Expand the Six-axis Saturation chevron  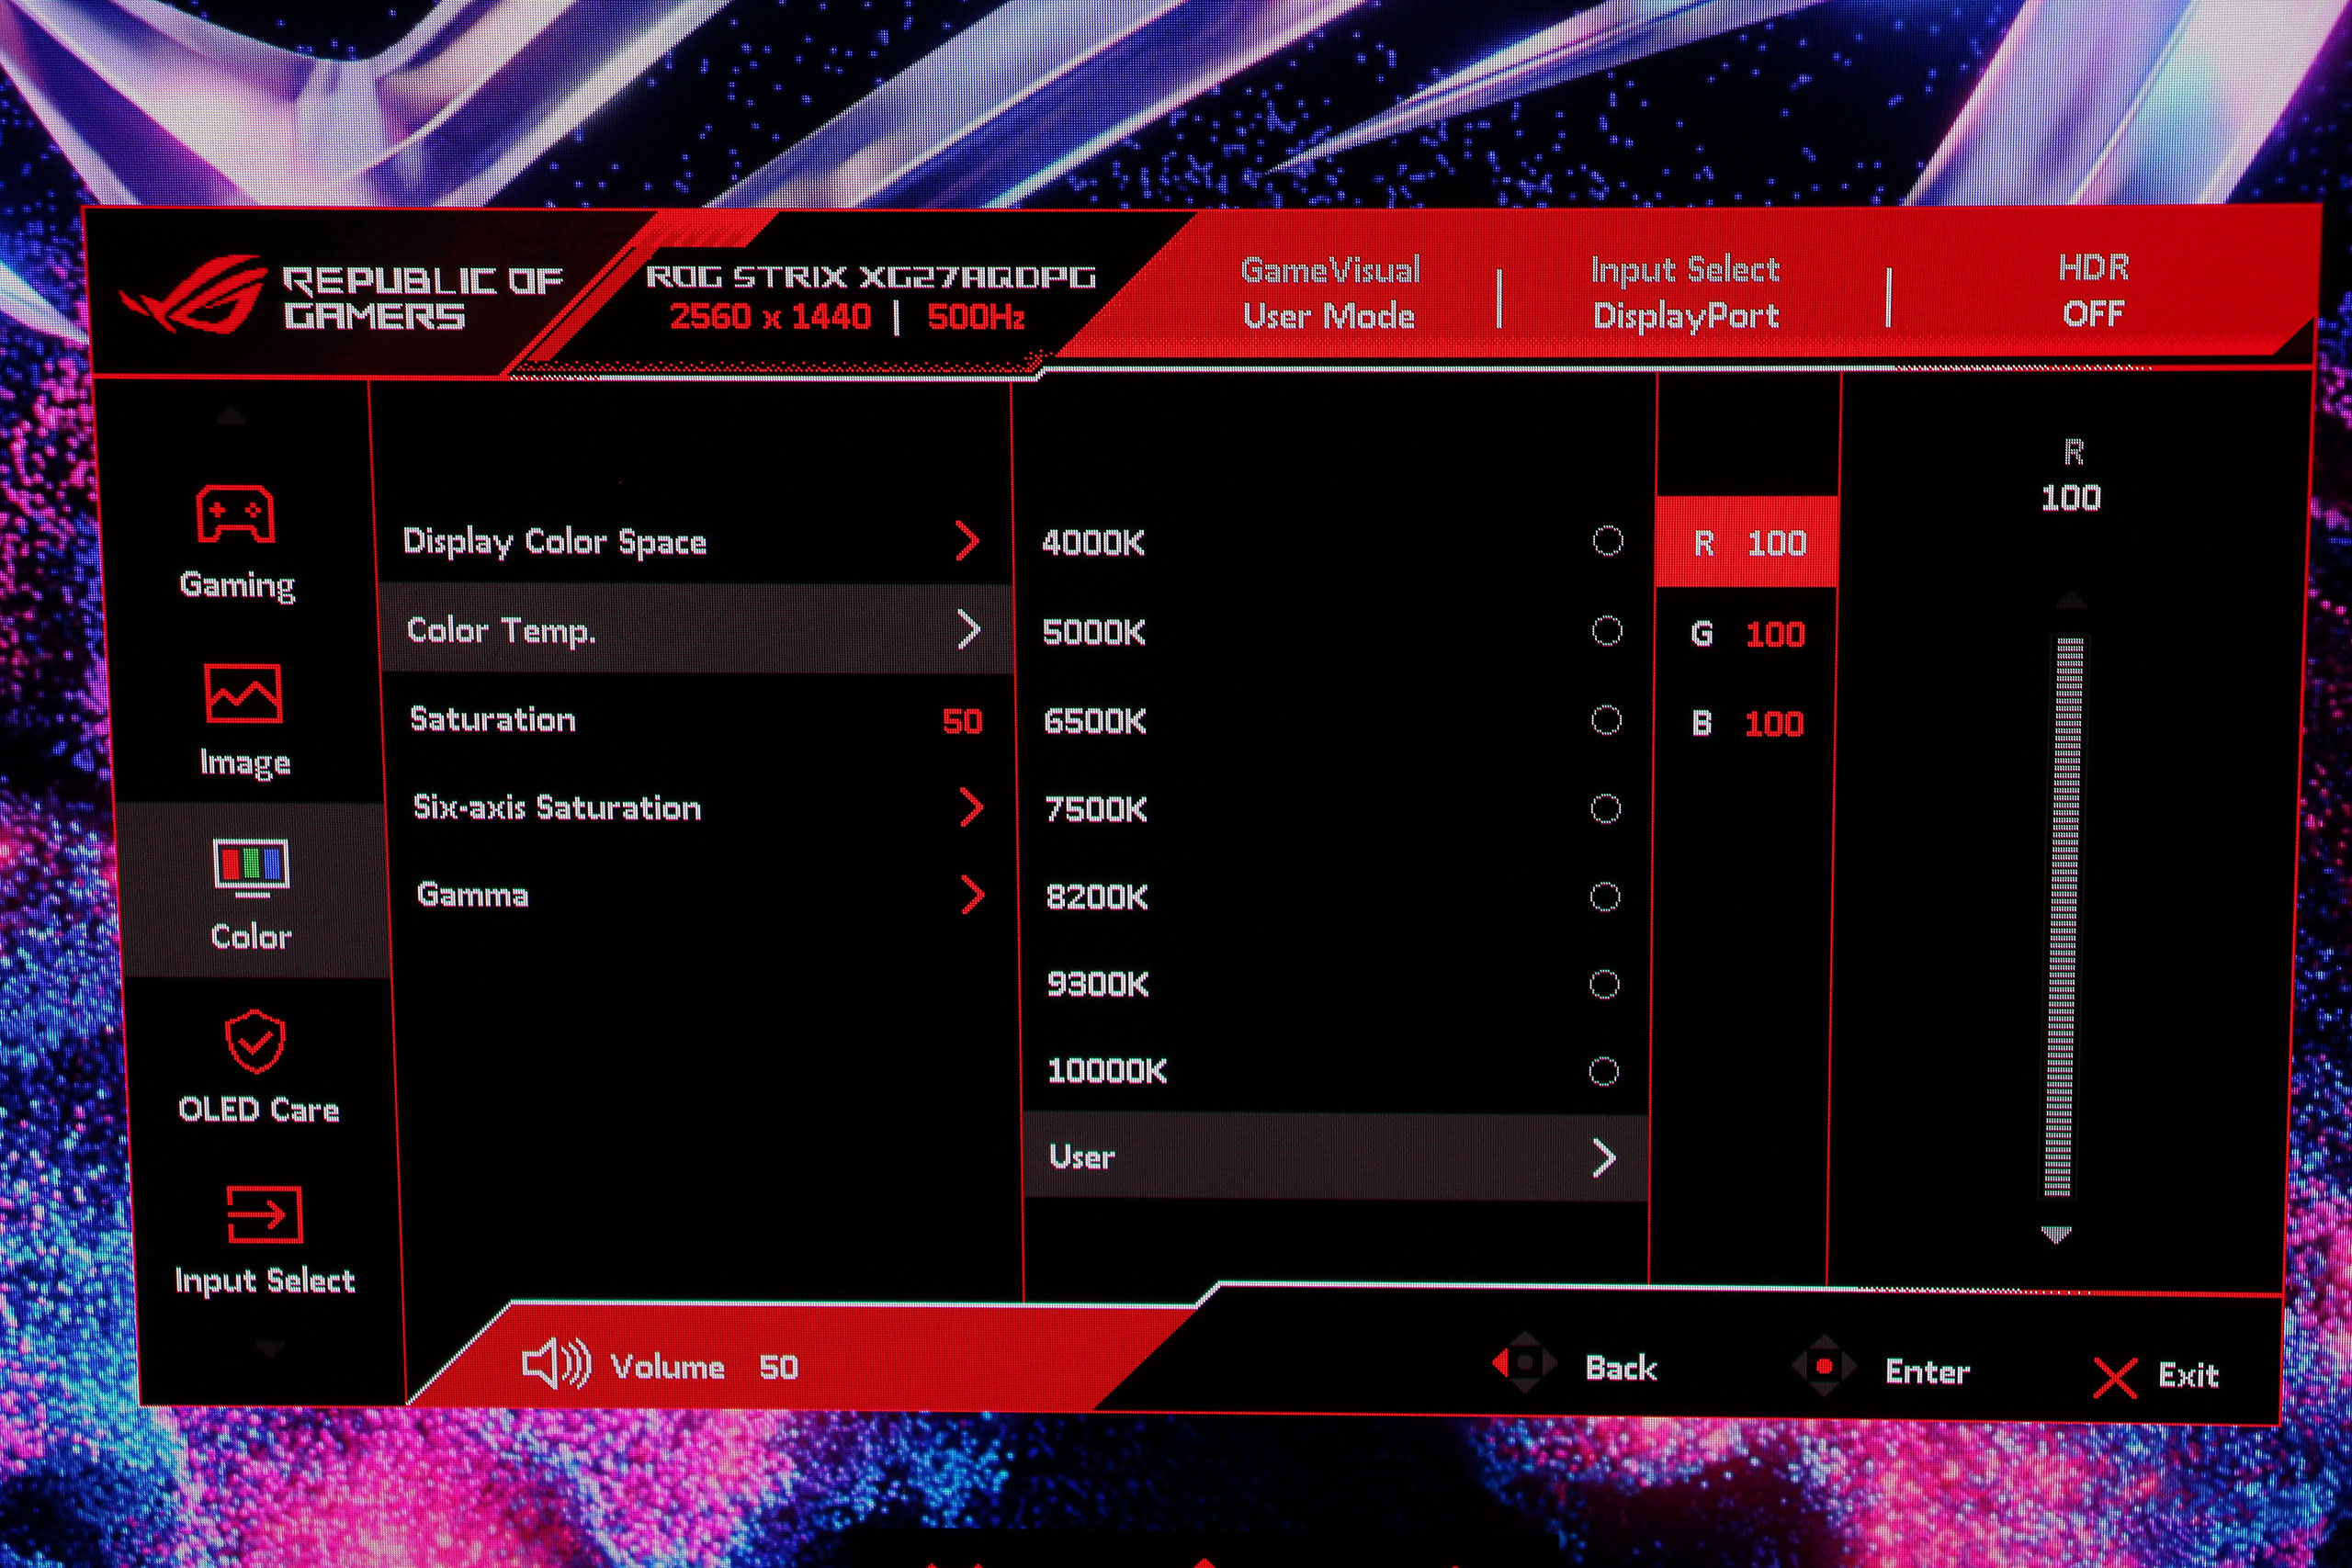[971, 807]
